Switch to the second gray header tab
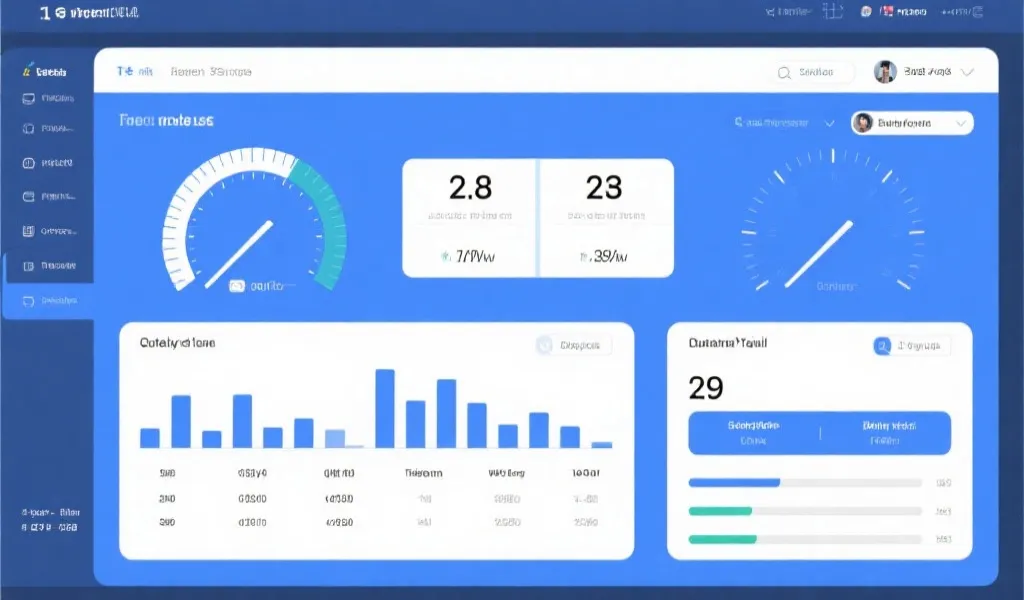This screenshot has height=600, width=1024. click(x=211, y=72)
